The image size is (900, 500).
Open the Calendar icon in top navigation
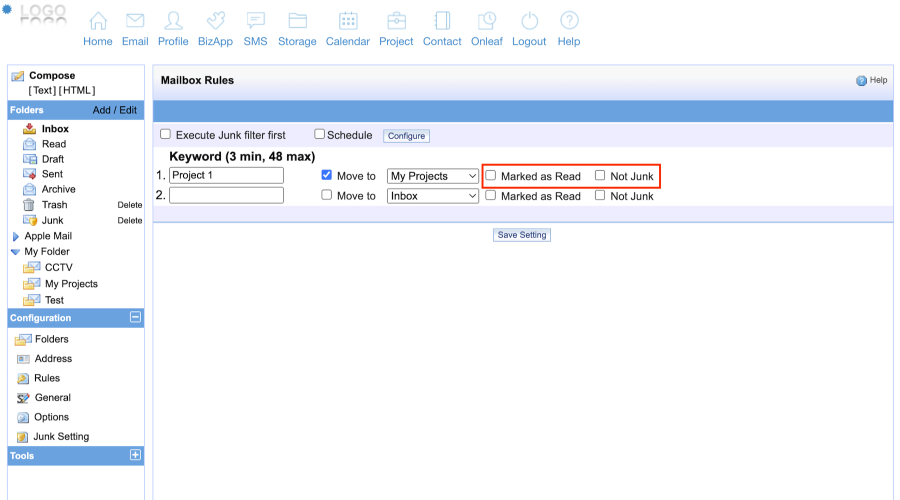(x=348, y=21)
